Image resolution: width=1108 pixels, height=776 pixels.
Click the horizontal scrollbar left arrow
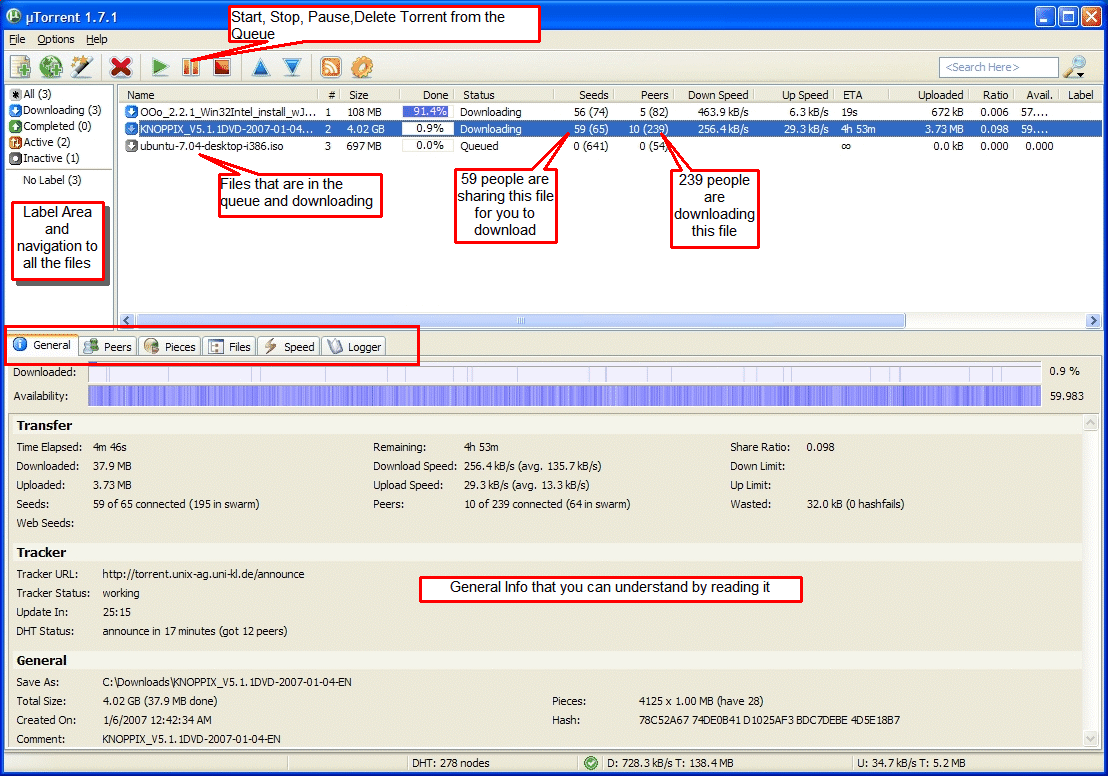[127, 320]
